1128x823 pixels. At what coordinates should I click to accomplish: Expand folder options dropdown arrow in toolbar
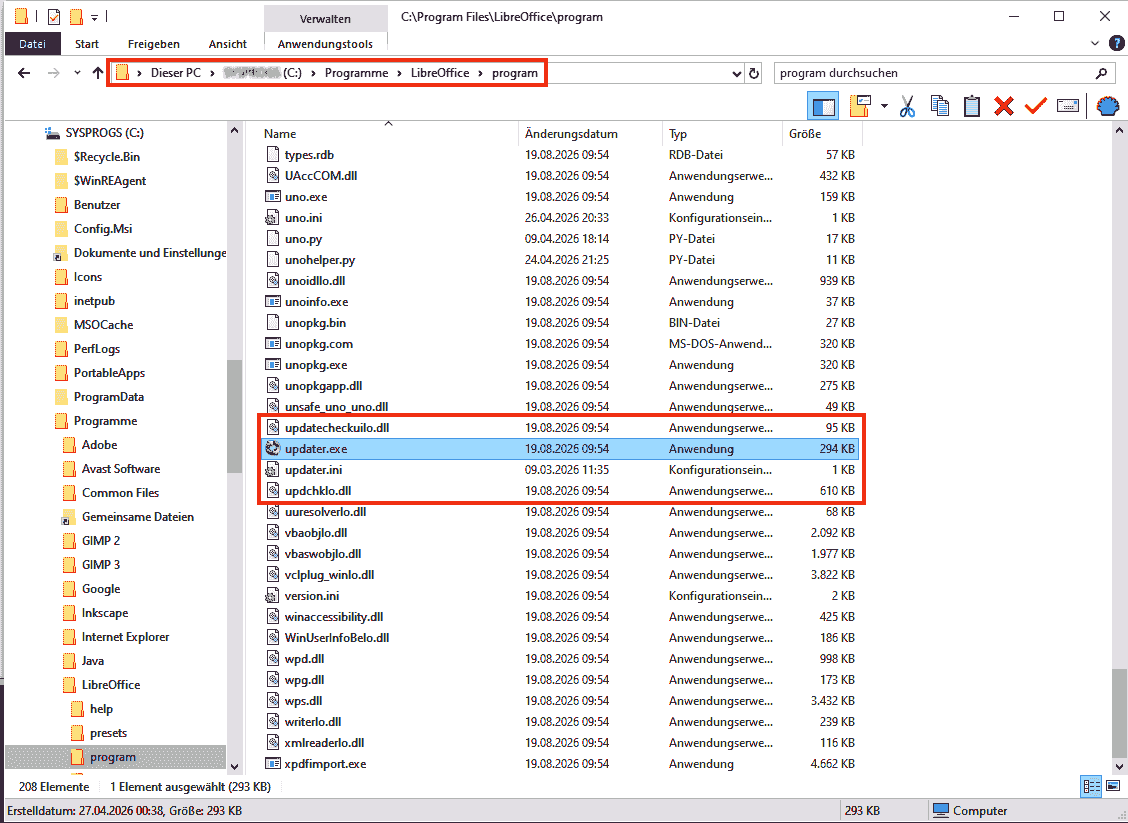point(884,107)
